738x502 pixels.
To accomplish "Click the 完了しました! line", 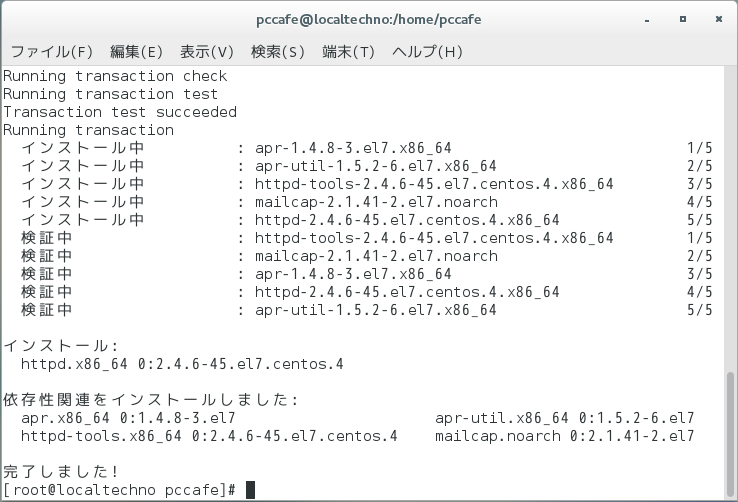I will (61, 471).
